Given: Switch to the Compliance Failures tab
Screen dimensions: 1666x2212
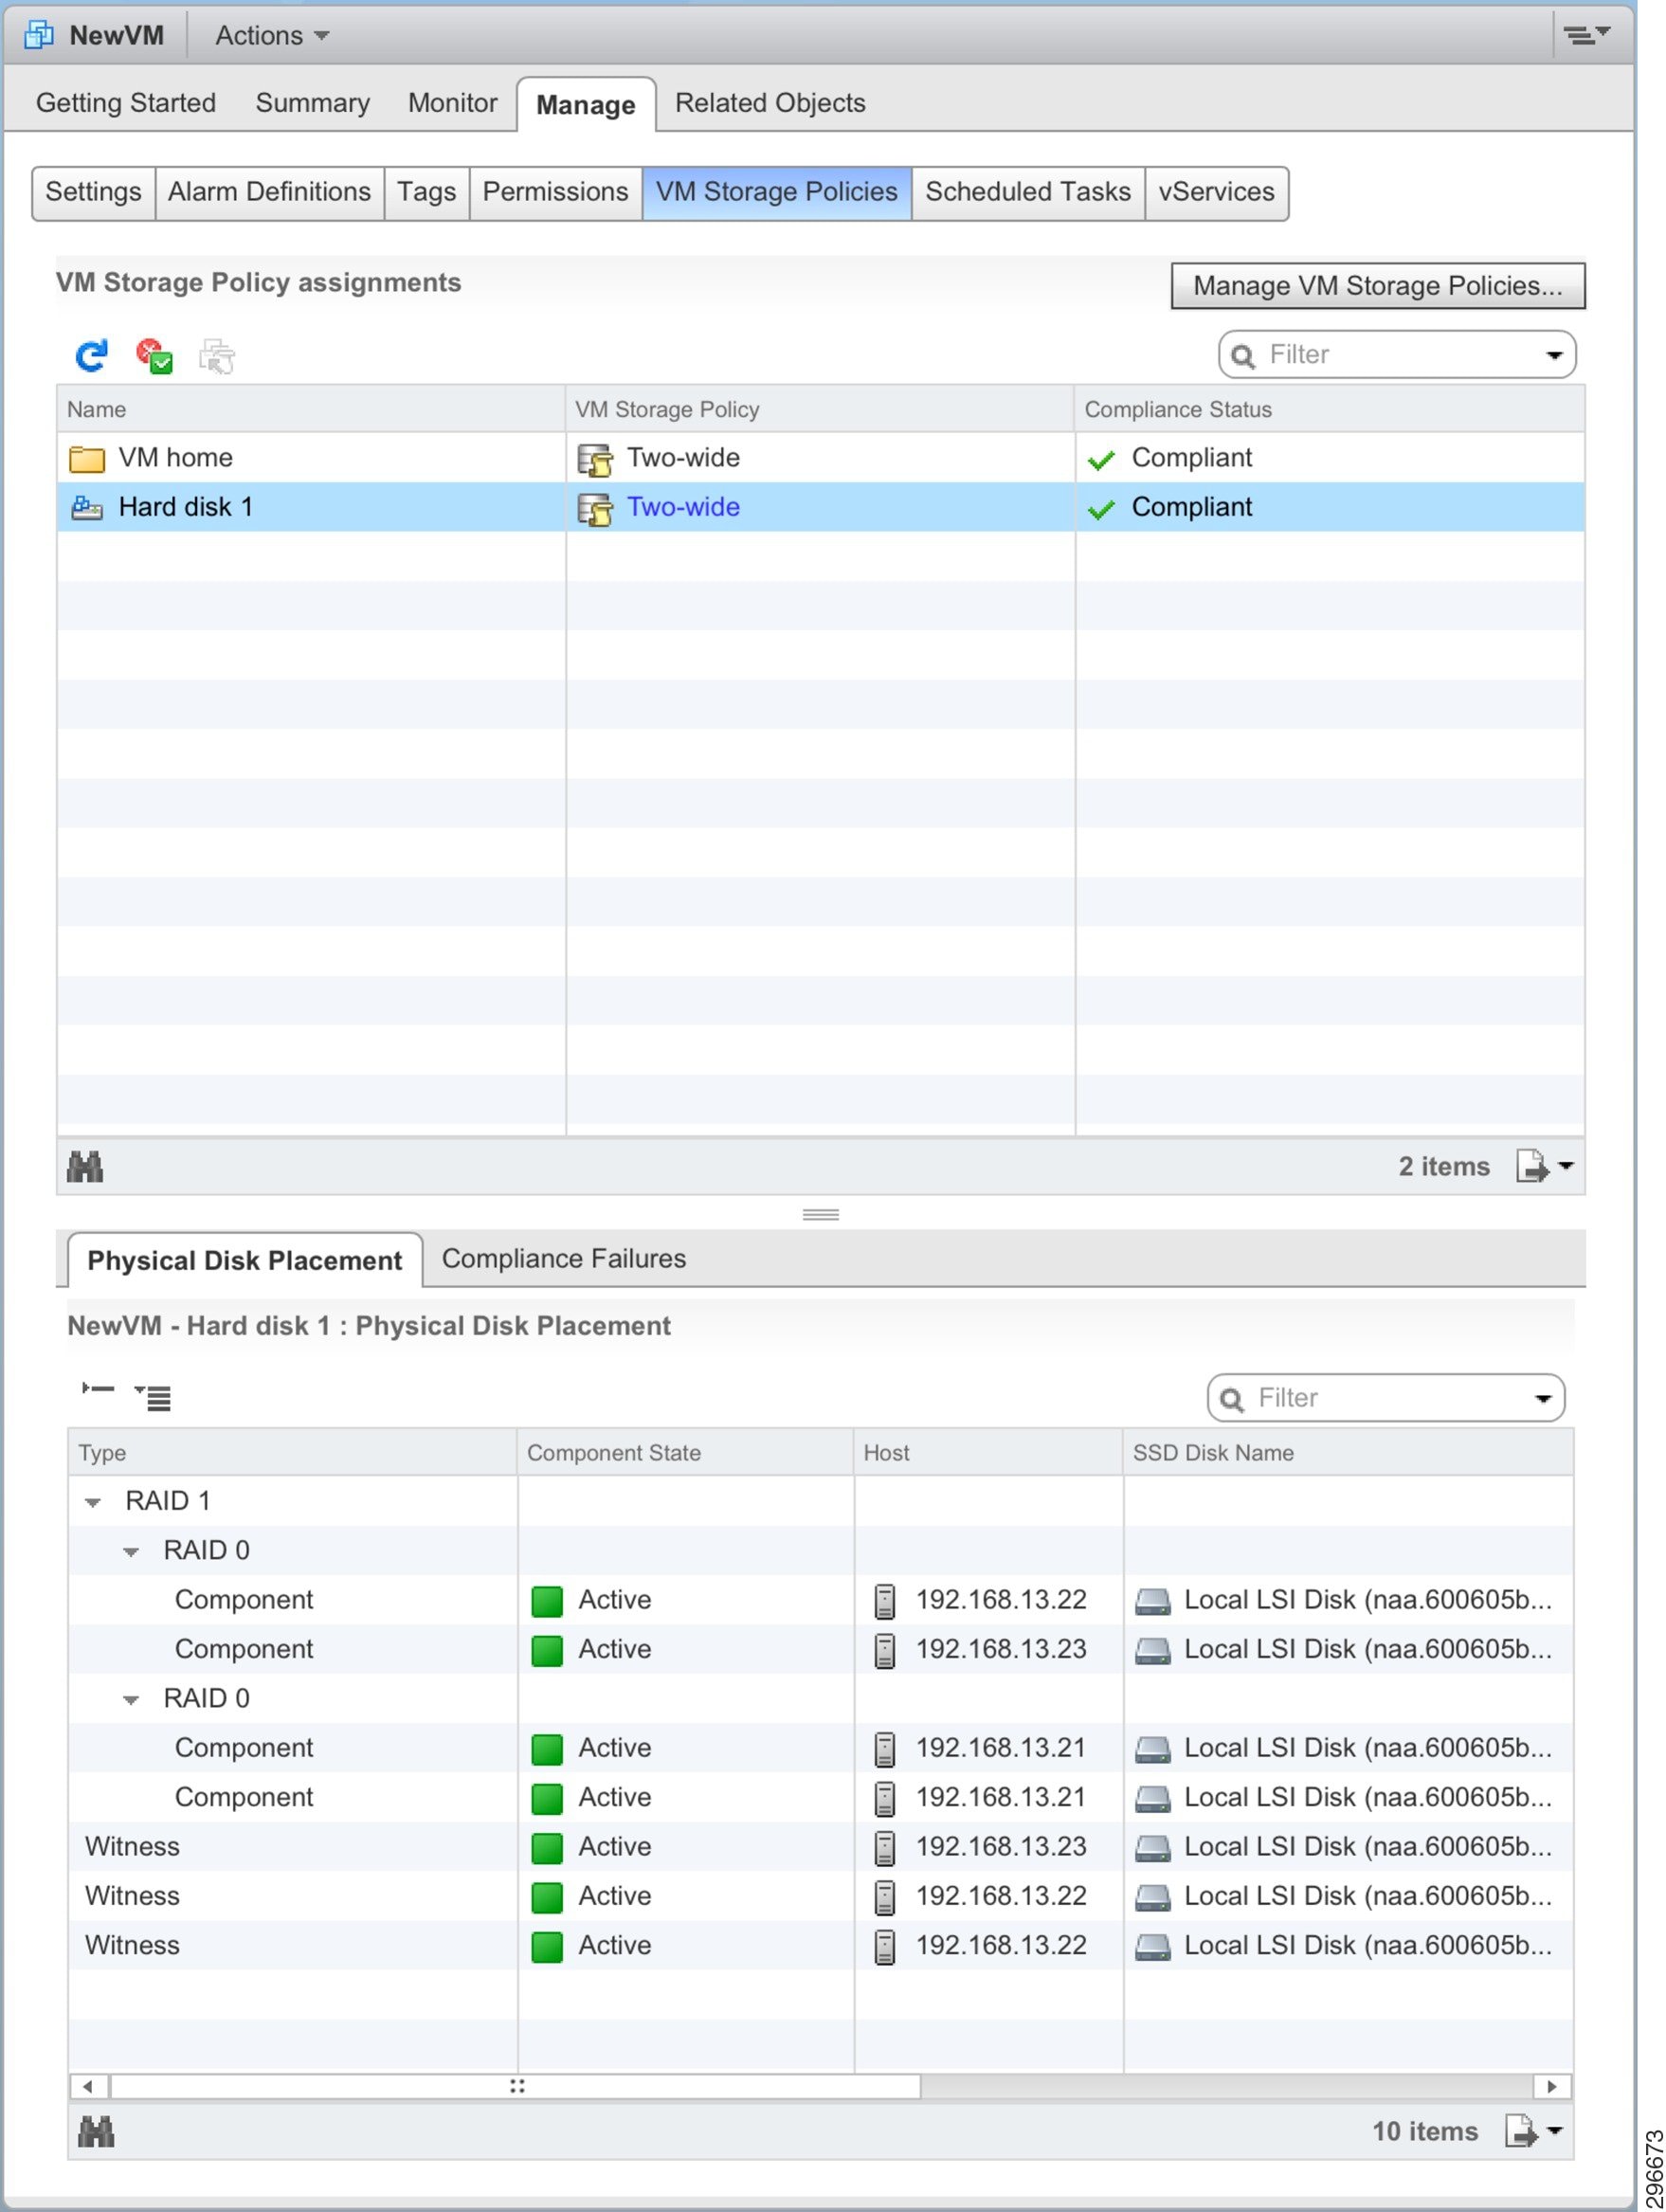Looking at the screenshot, I should [x=564, y=1259].
